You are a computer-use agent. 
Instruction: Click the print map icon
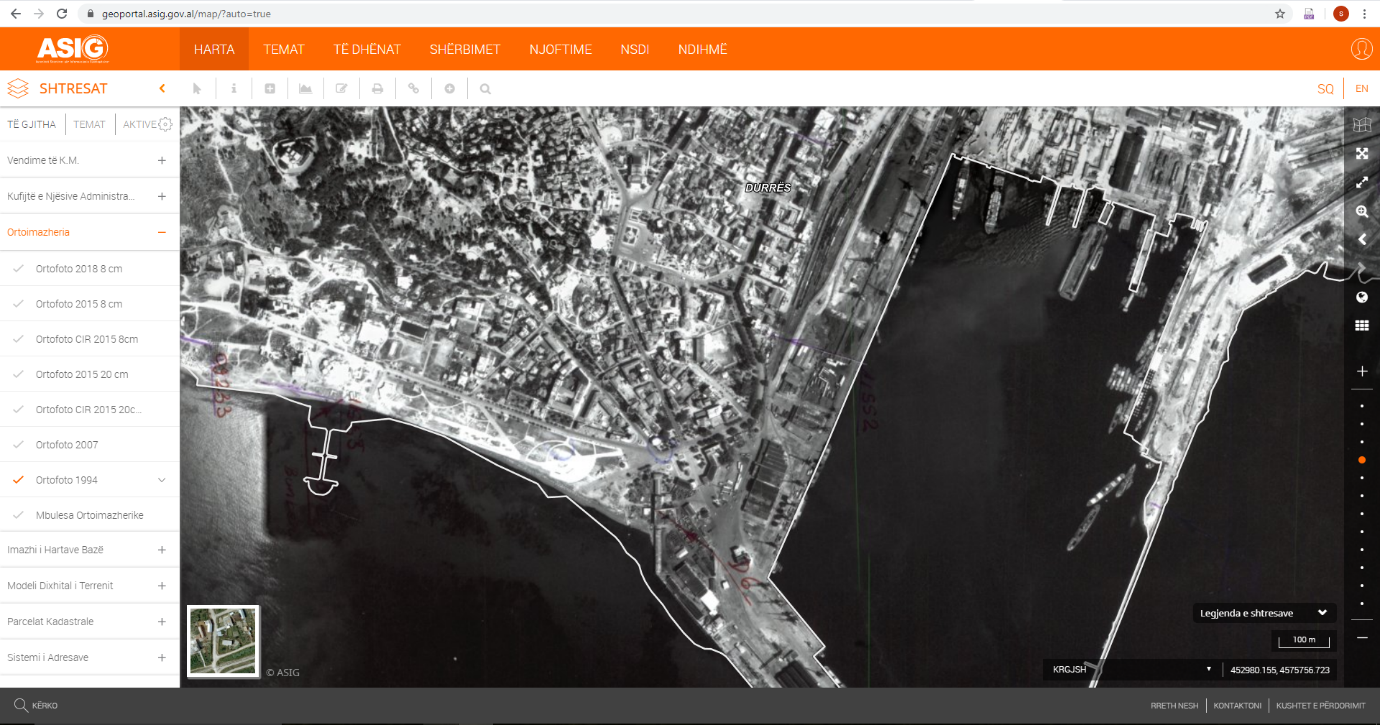pyautogui.click(x=377, y=88)
